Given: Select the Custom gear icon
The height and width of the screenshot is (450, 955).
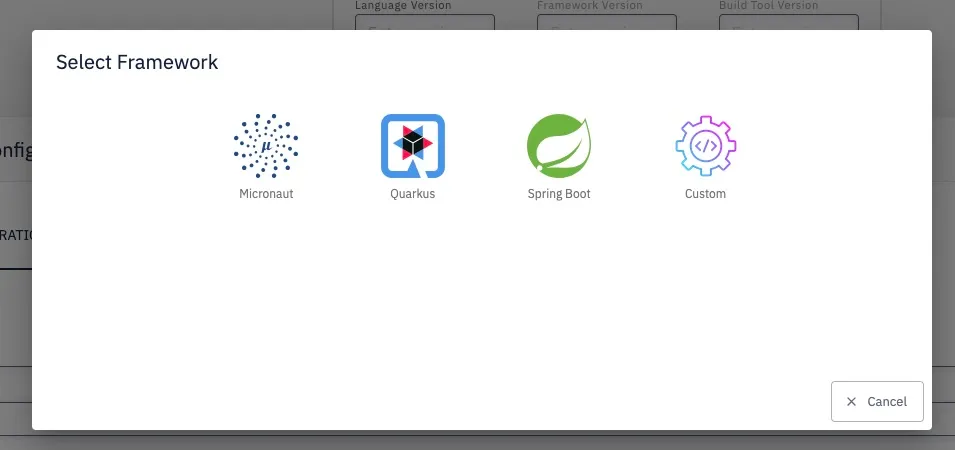Looking at the screenshot, I should [705, 146].
